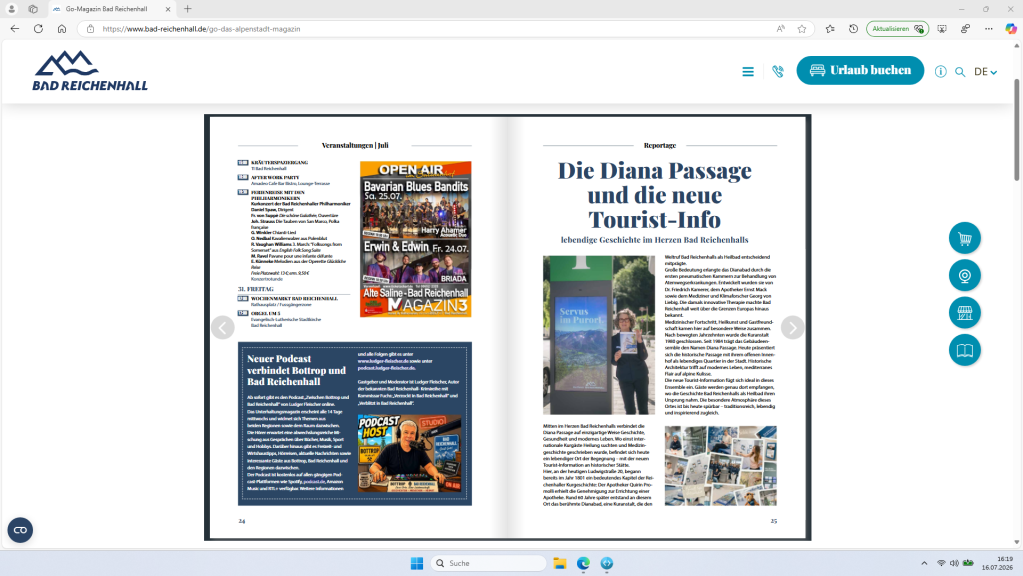The width and height of the screenshot is (1023, 576).
Task: Go to the browser home page
Action: [62, 29]
